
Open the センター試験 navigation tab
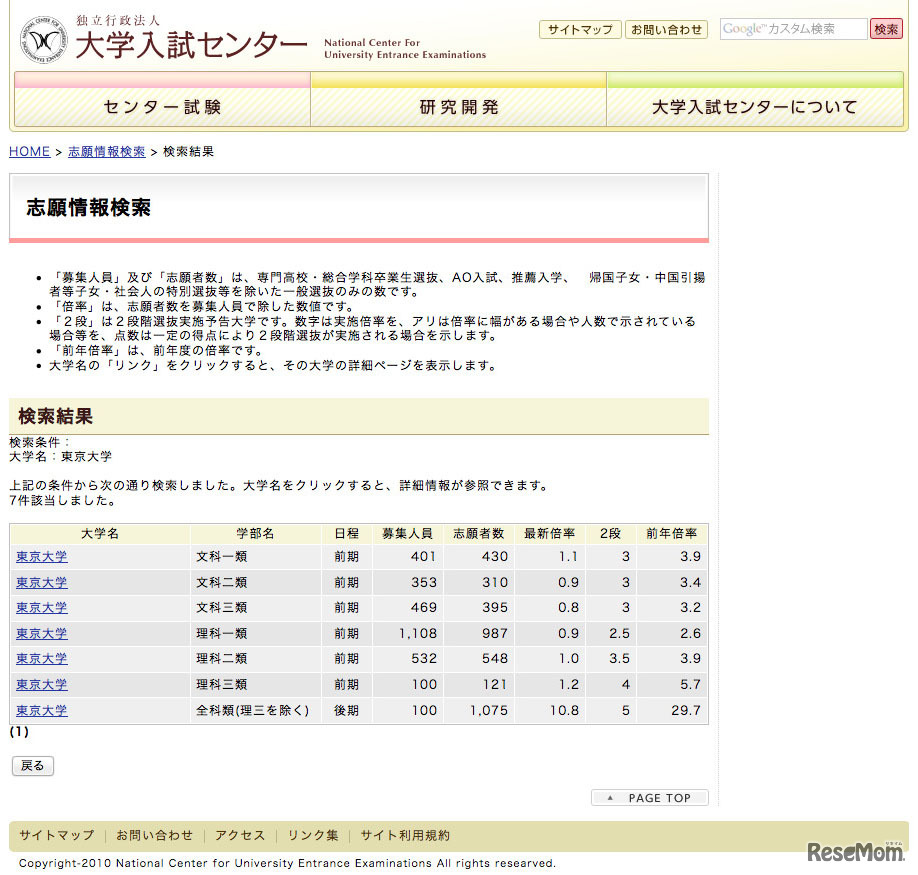point(162,108)
